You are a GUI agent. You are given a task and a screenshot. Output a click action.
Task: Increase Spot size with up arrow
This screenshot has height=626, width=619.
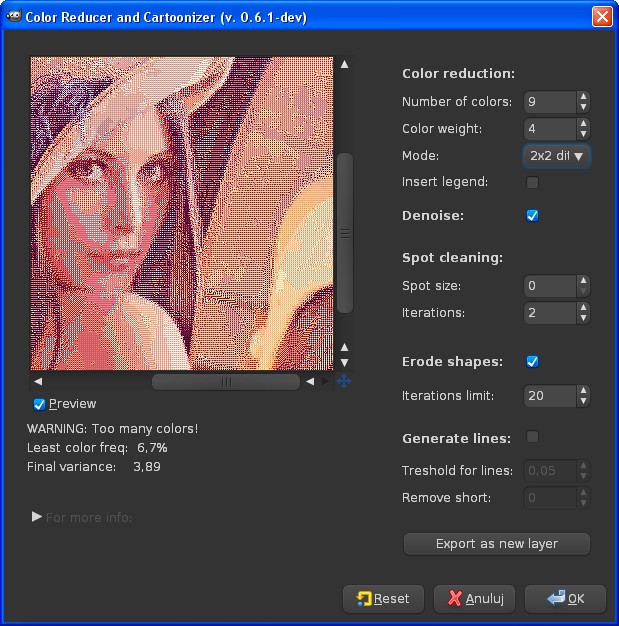(x=583, y=280)
